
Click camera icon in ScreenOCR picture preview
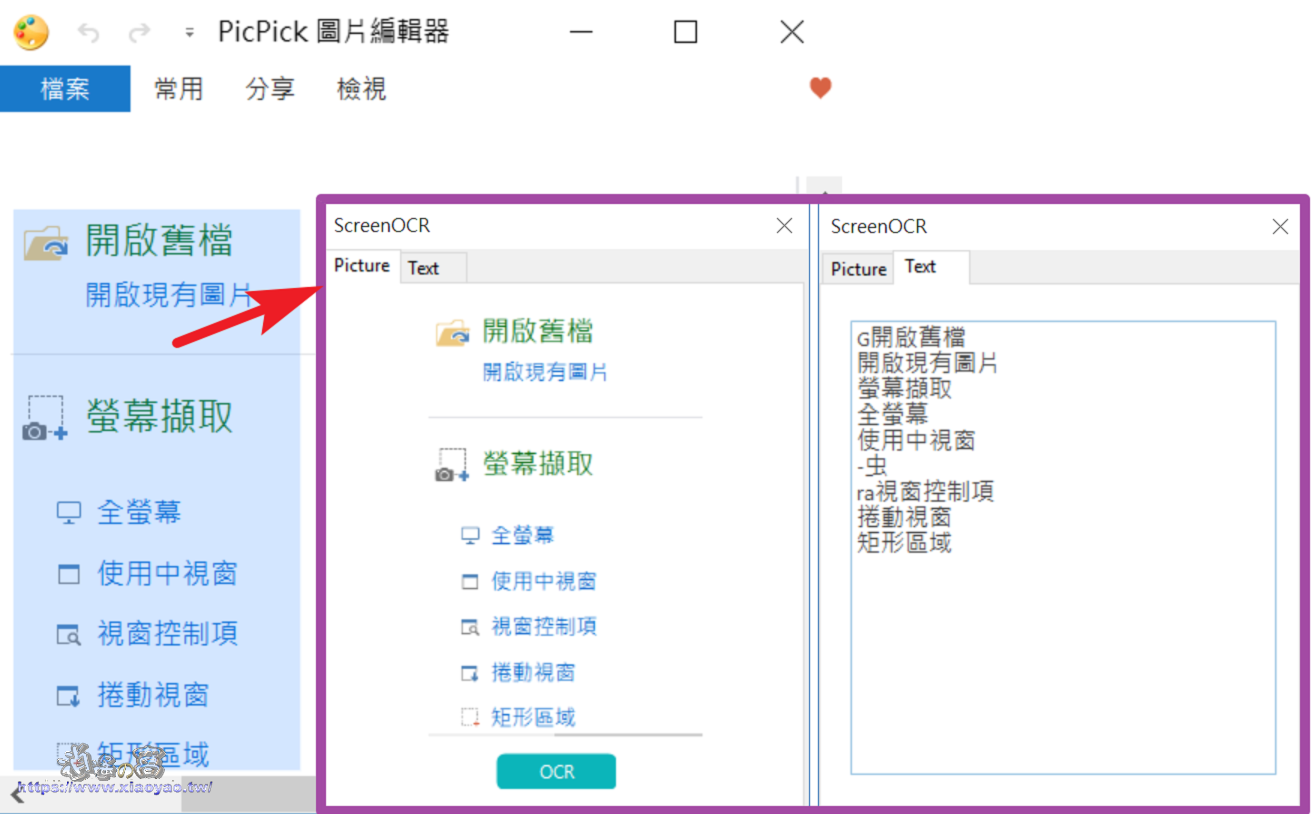(x=452, y=465)
